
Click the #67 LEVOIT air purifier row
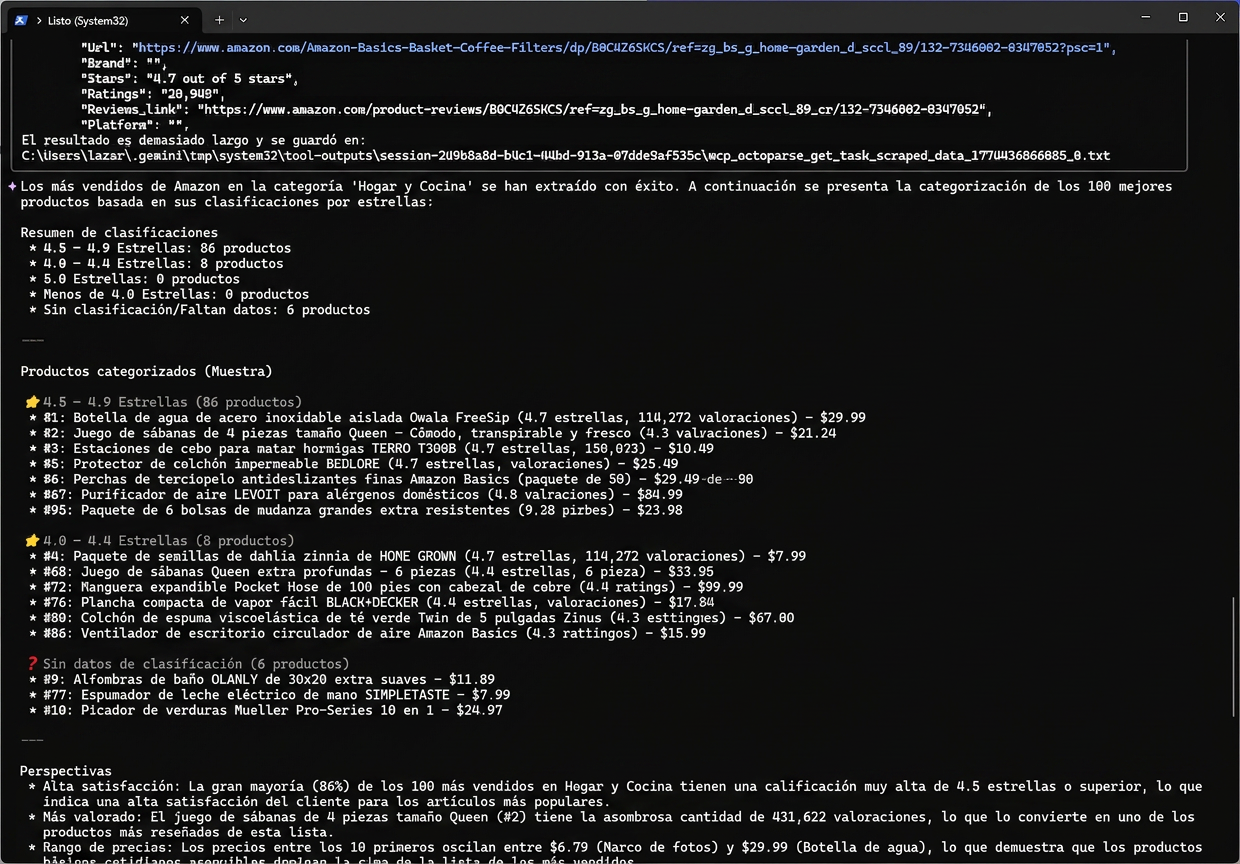356,495
